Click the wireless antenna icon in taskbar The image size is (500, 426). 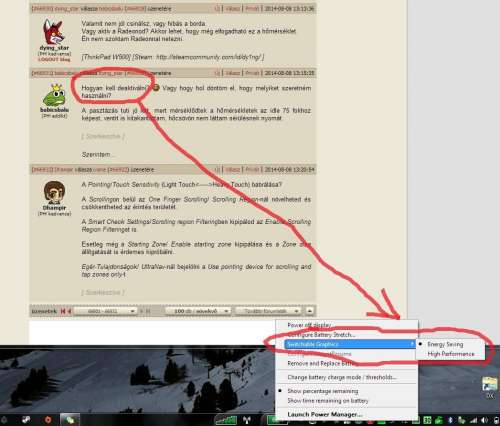(247, 419)
